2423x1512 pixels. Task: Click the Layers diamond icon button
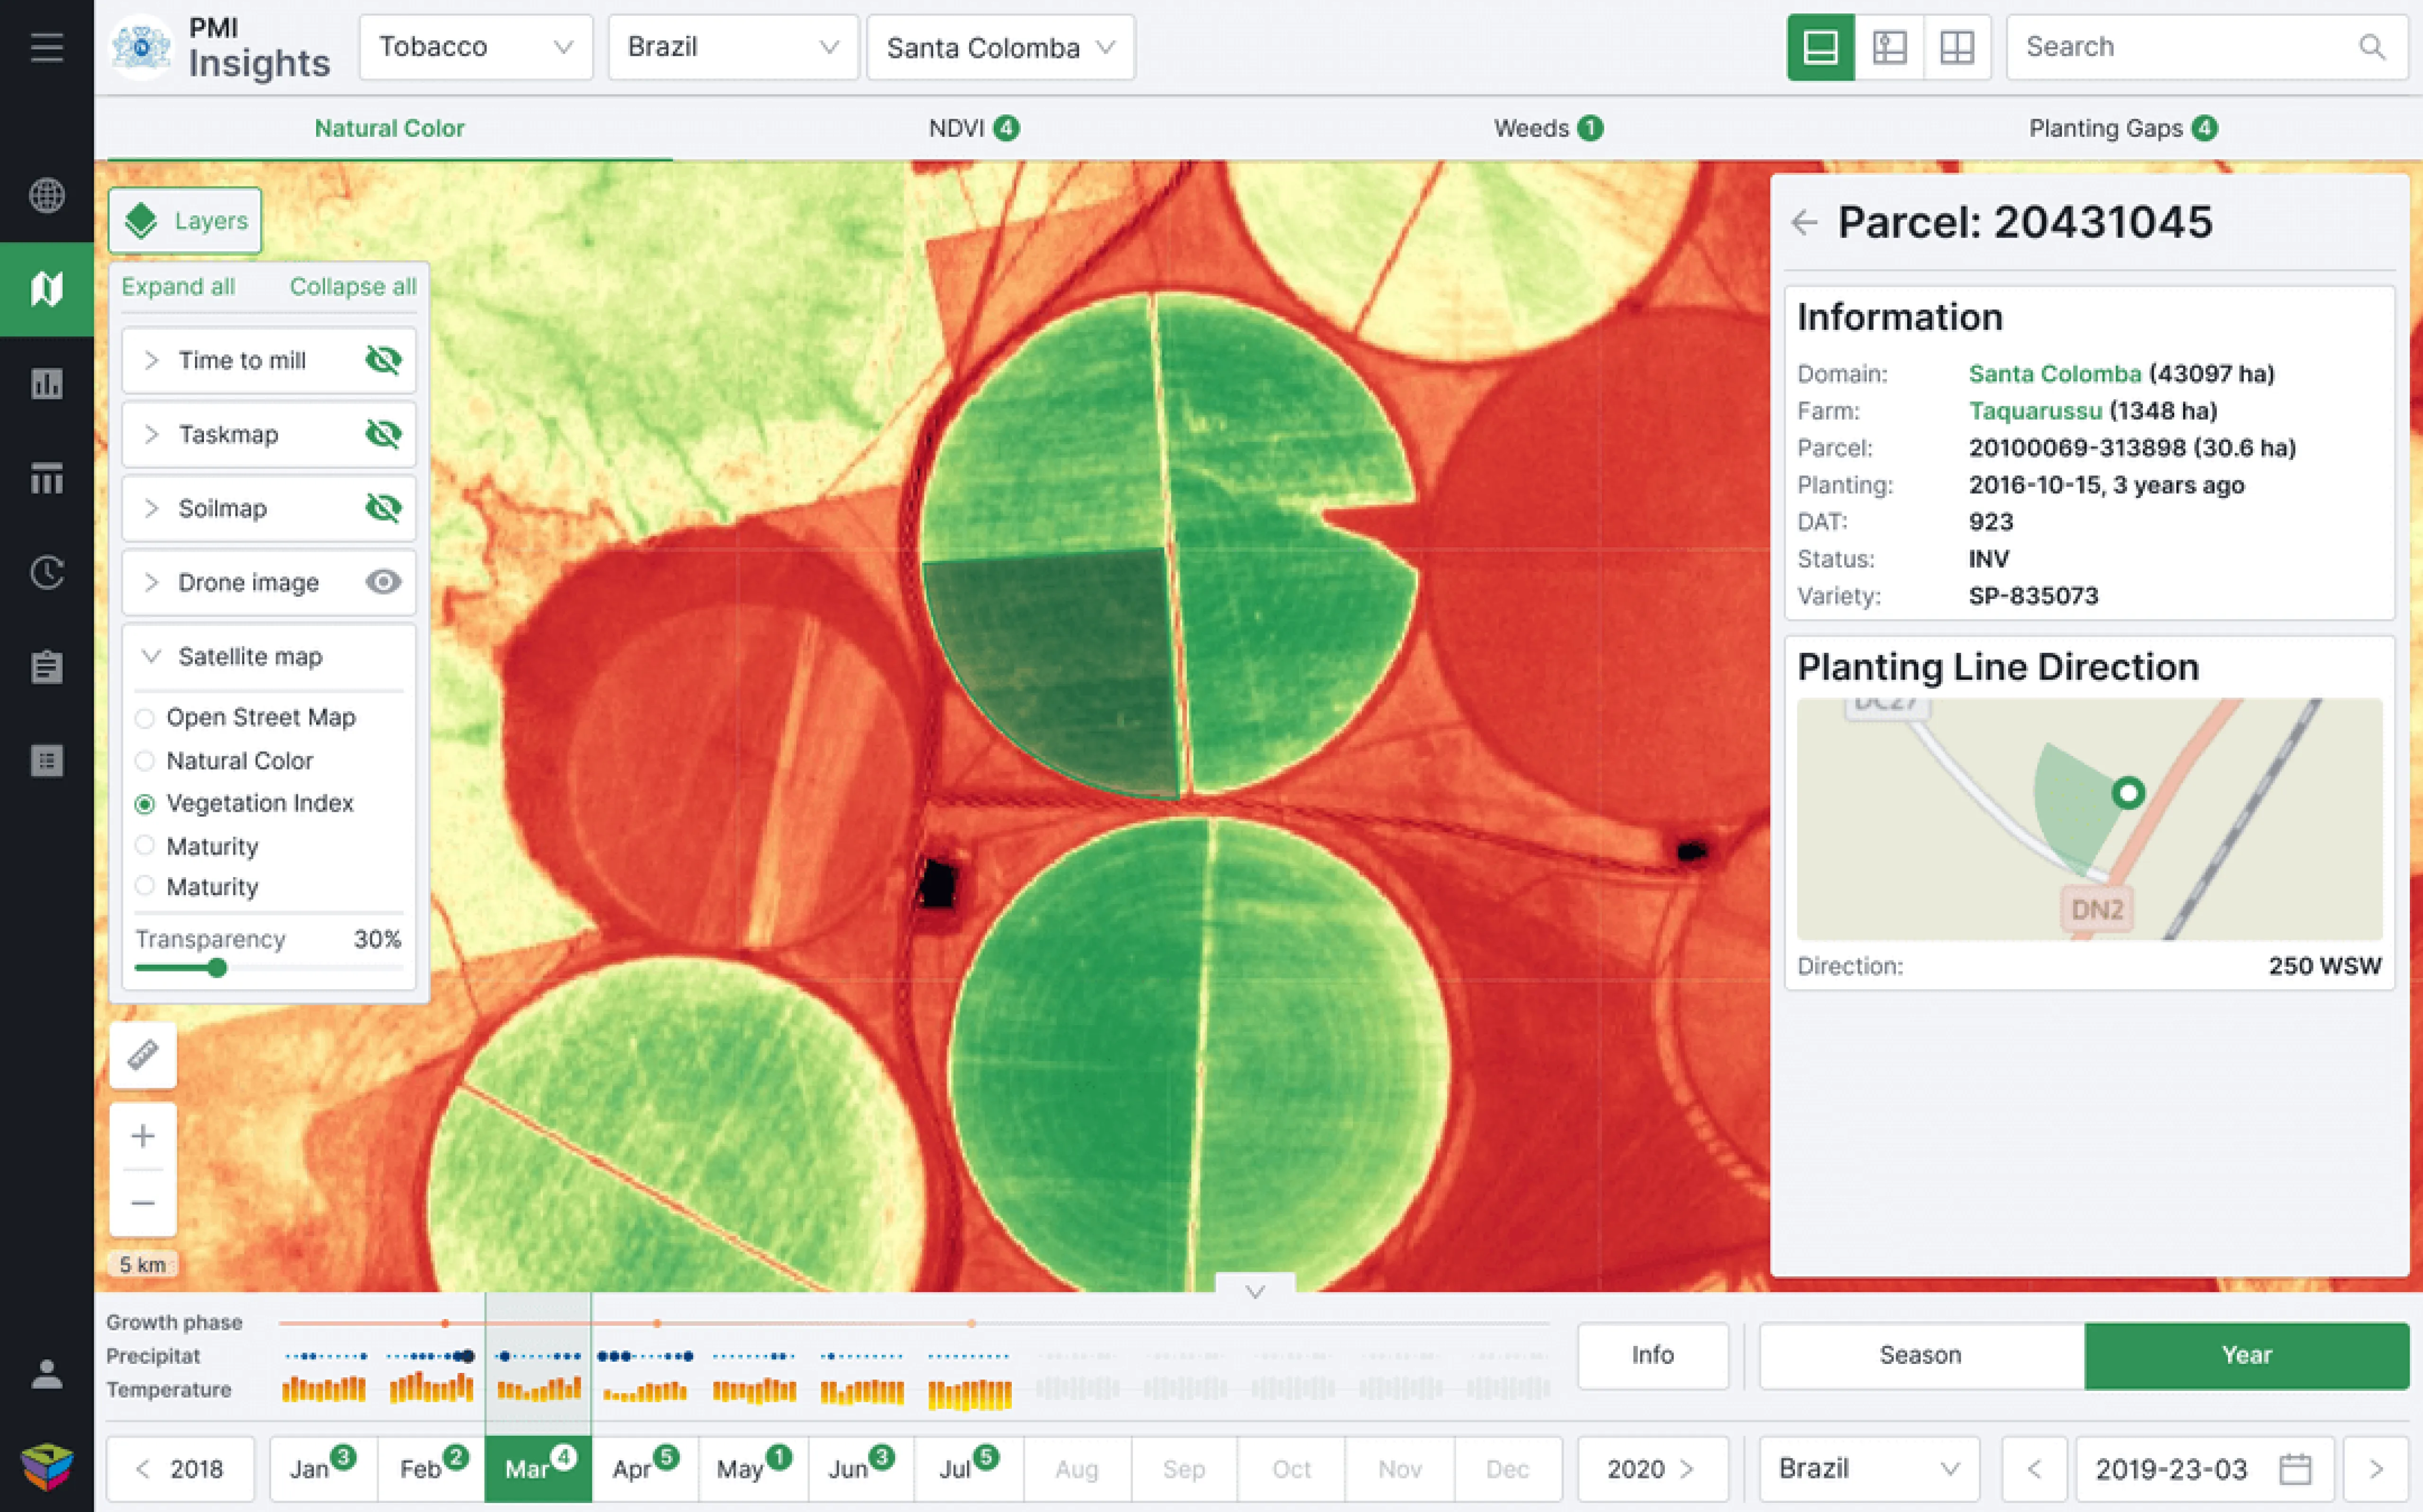tap(185, 220)
